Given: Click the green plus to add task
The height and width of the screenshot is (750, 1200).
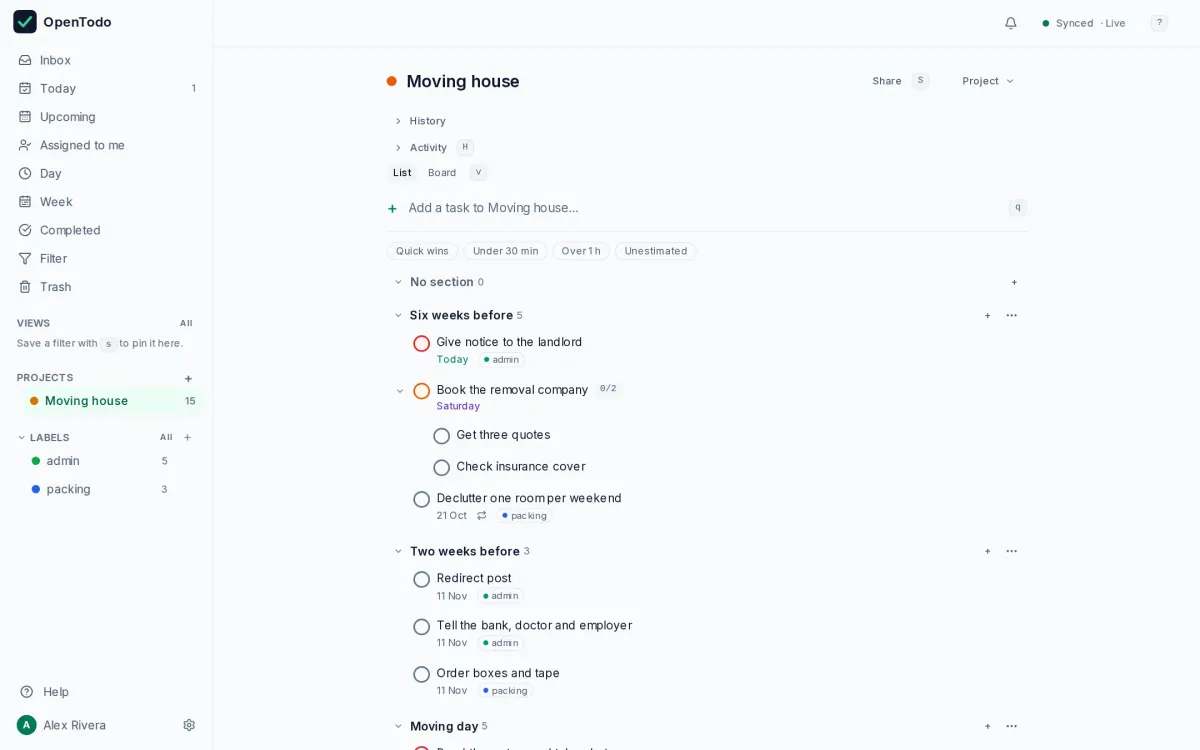Looking at the screenshot, I should coord(392,208).
